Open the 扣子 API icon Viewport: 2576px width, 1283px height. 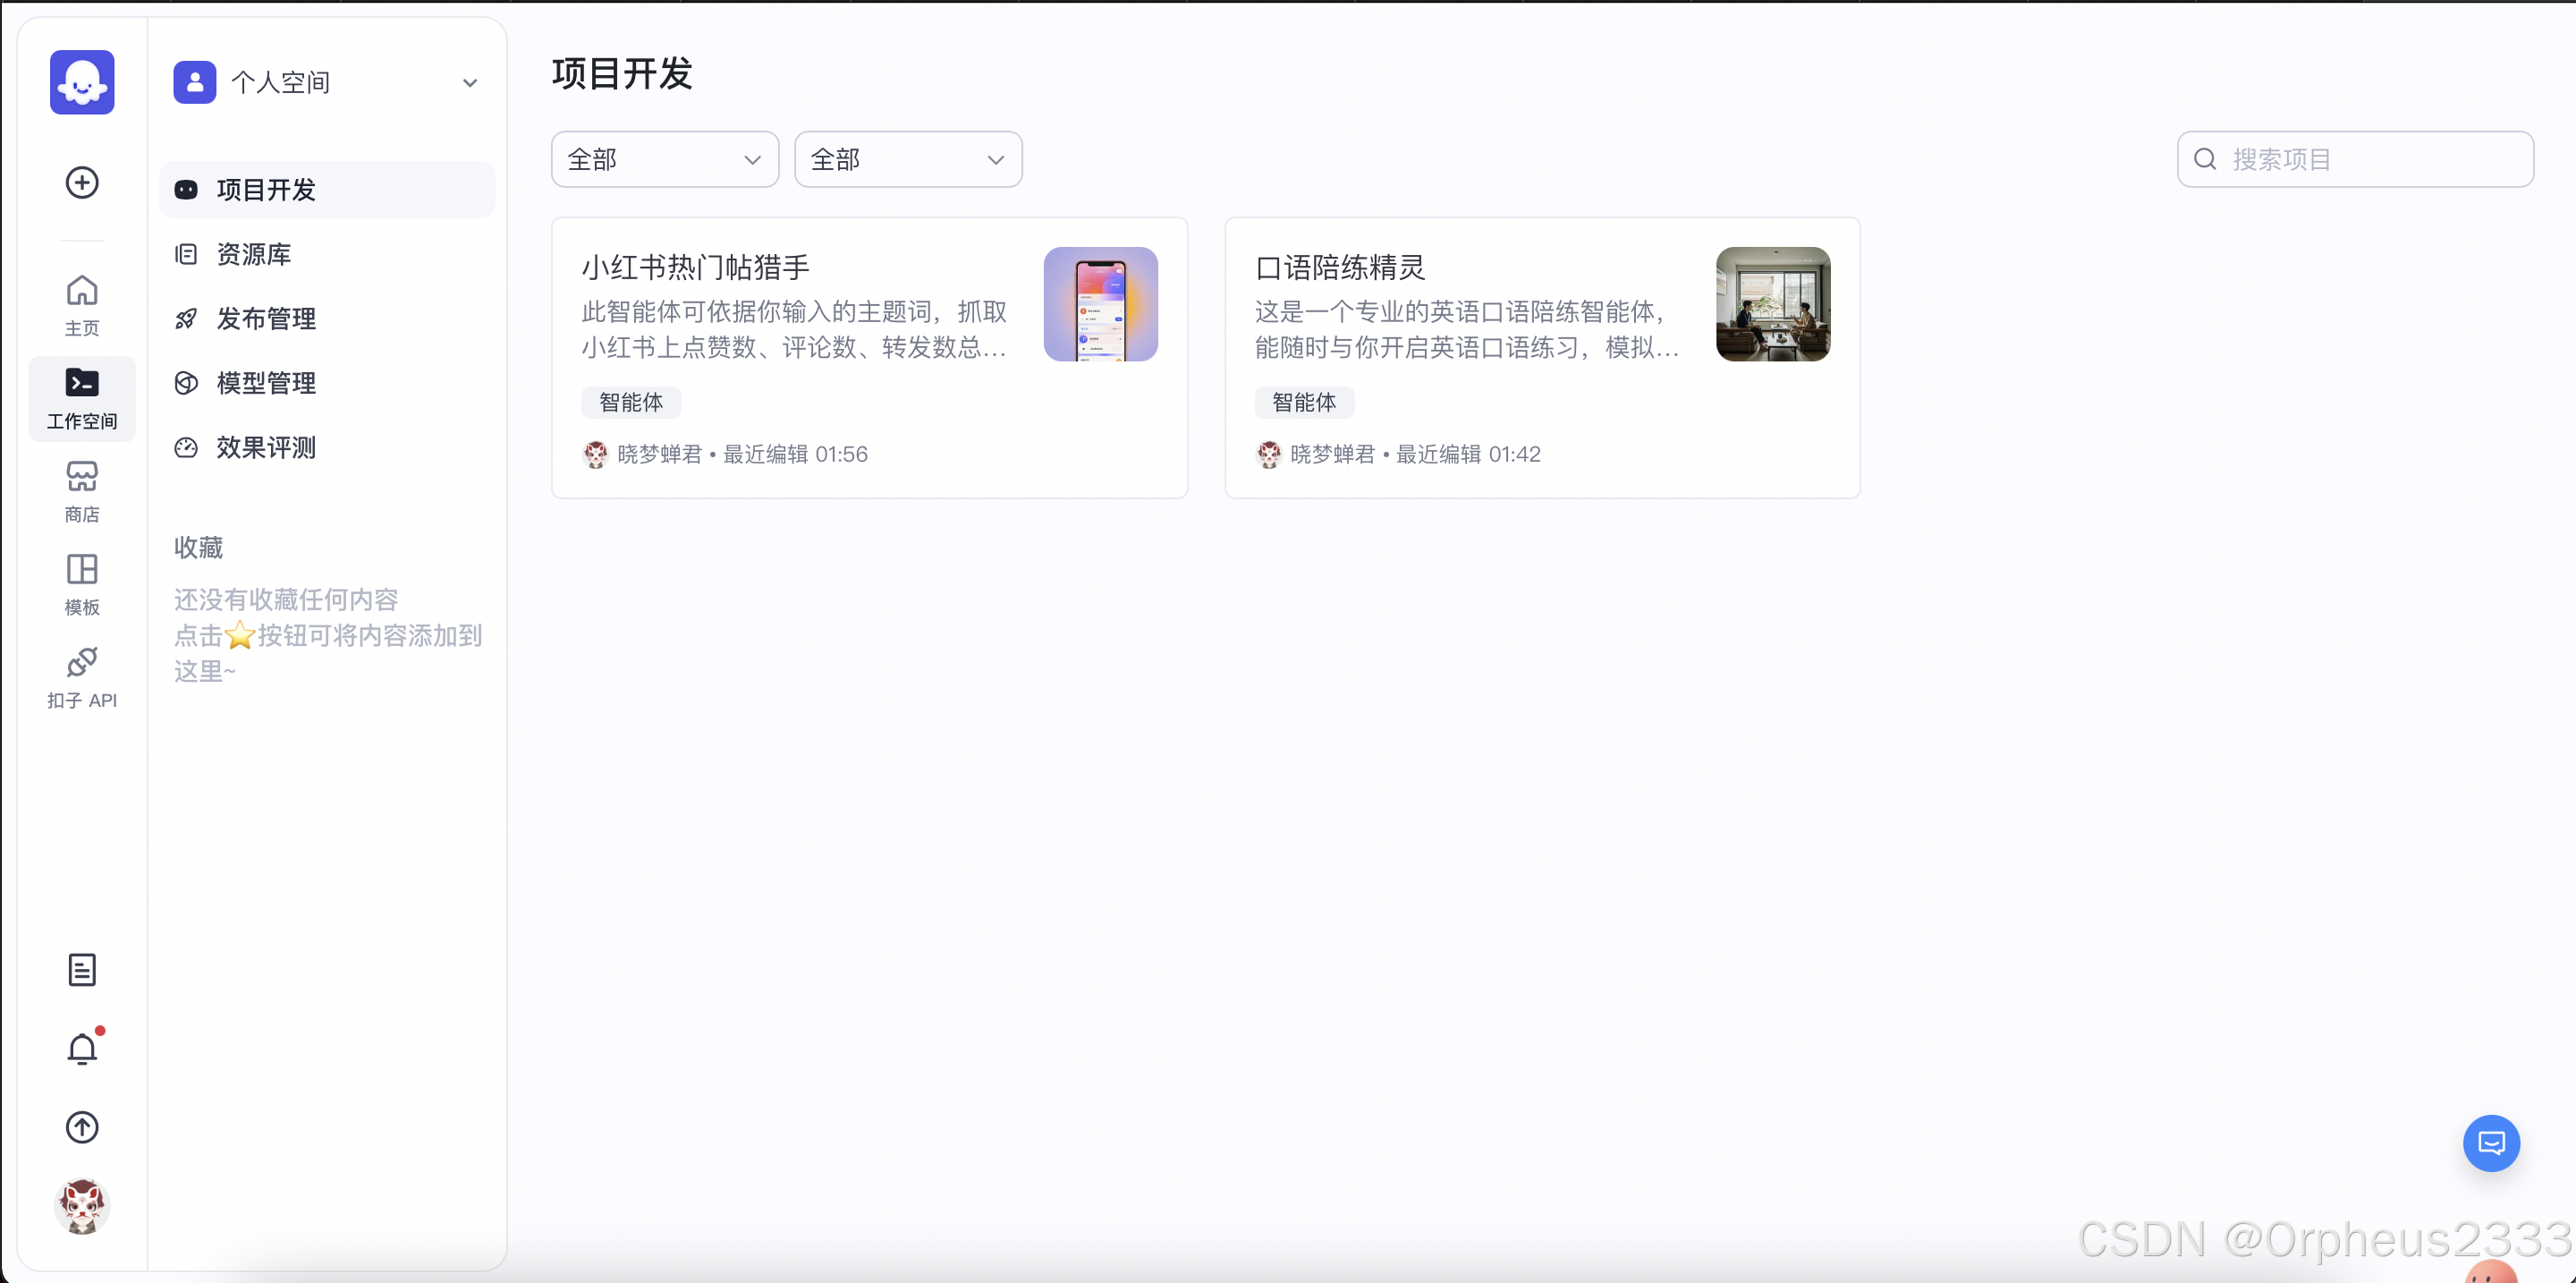82,677
